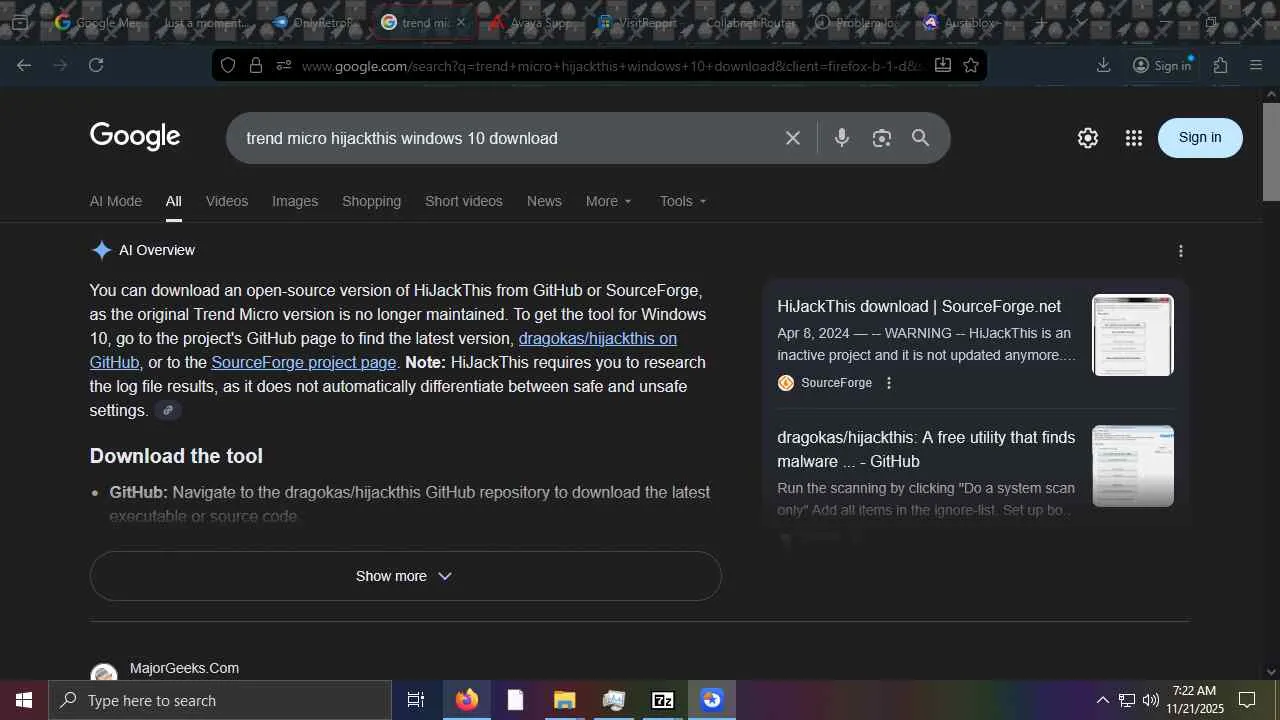Open the 'SourceForge project page' link
The height and width of the screenshot is (720, 1280).
pos(304,362)
